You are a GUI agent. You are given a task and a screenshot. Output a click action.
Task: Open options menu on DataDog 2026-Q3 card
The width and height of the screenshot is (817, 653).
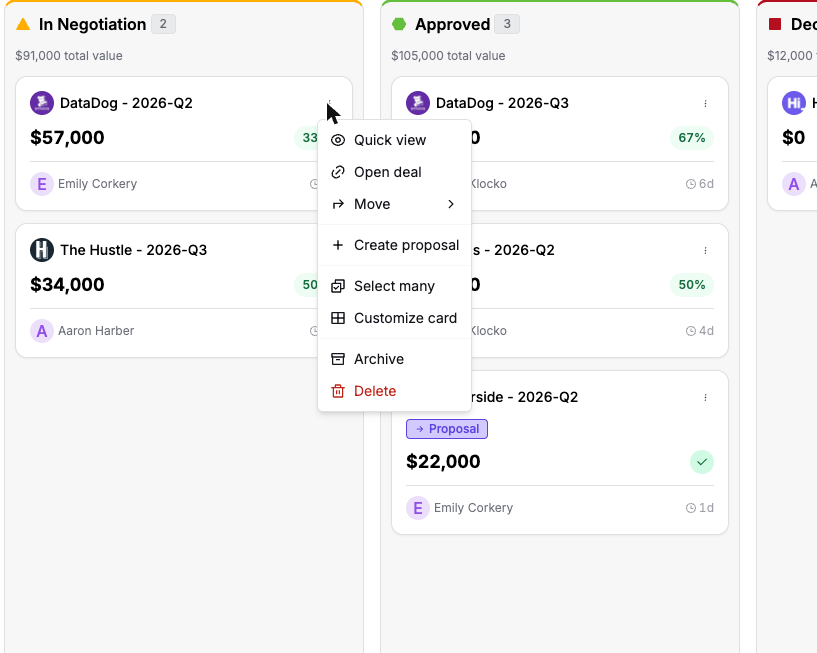pos(705,104)
